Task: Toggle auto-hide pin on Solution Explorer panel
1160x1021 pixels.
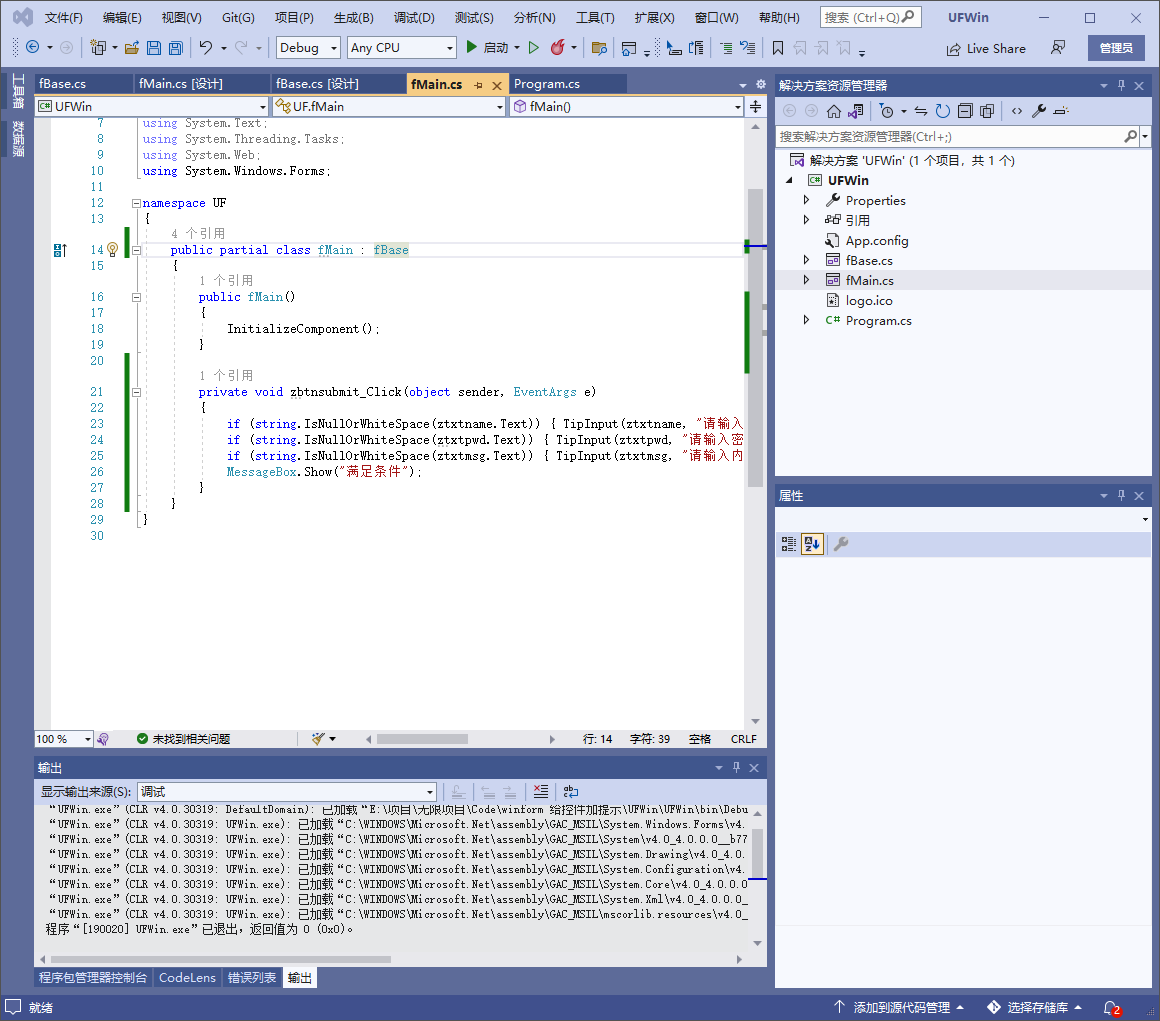Action: click(1122, 86)
